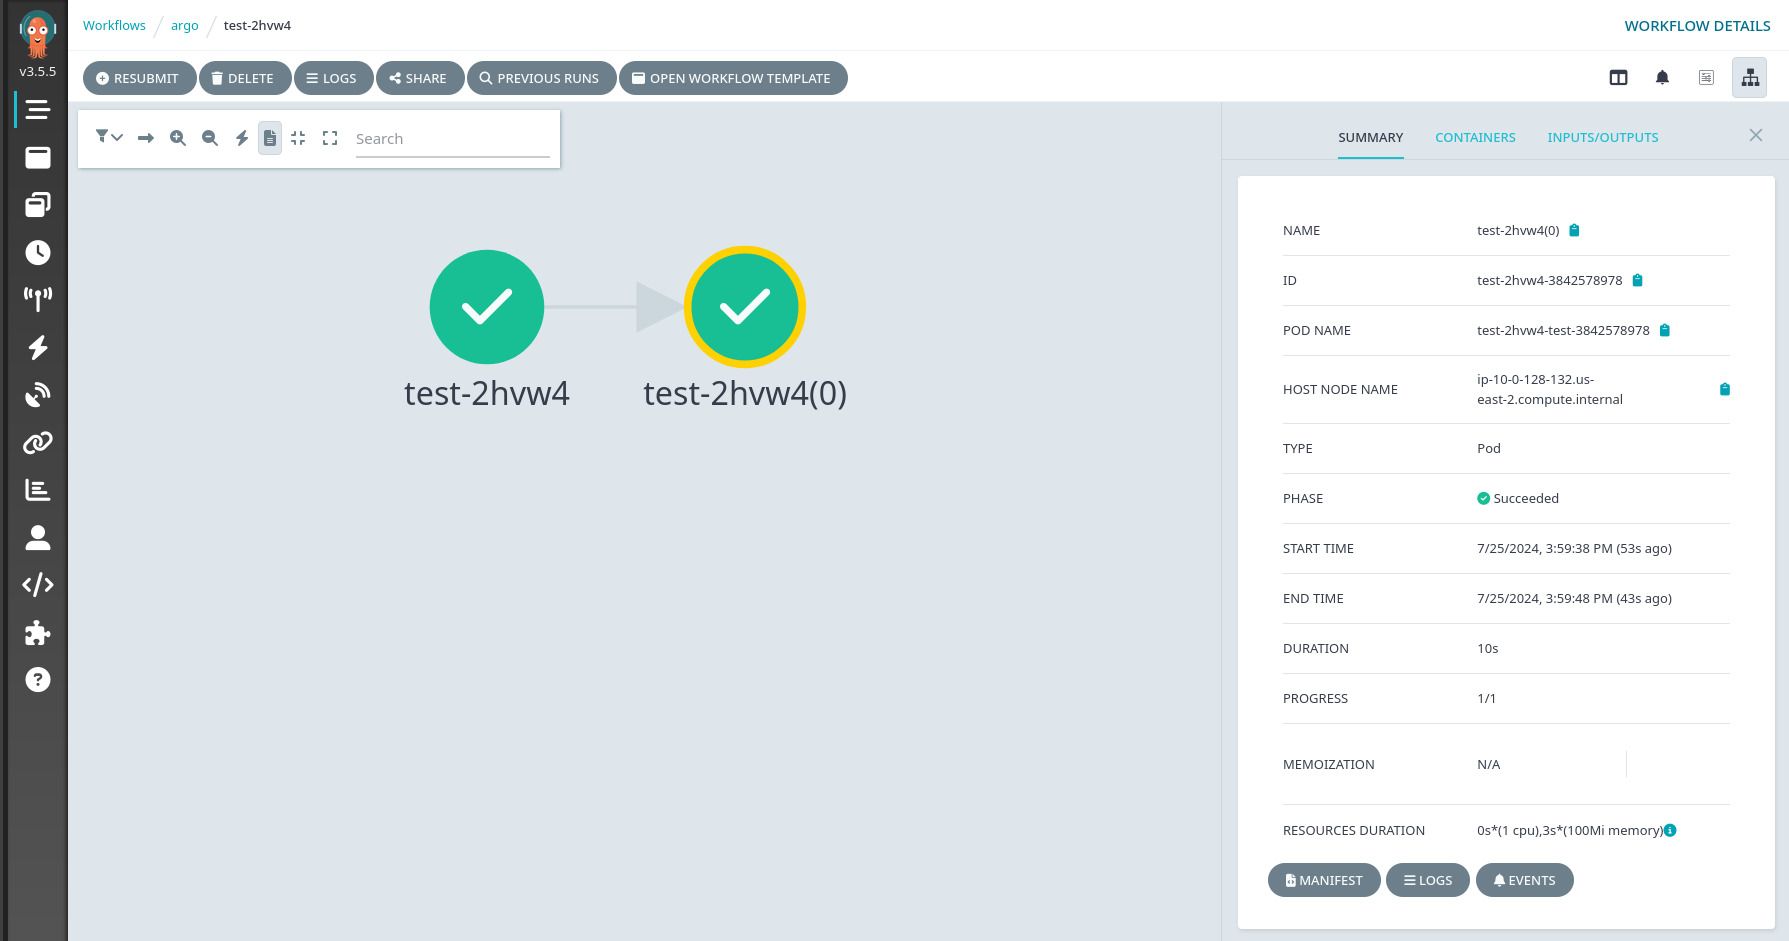Switch workflow details to split pane view

[x=1618, y=77]
